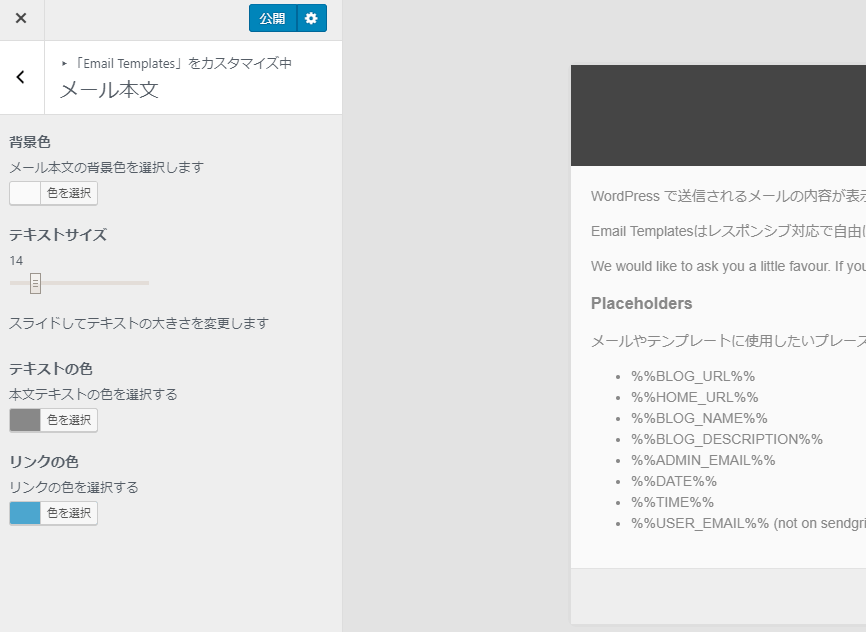
Task: Open 色を選択 button for リンクの色
Action: click(69, 513)
